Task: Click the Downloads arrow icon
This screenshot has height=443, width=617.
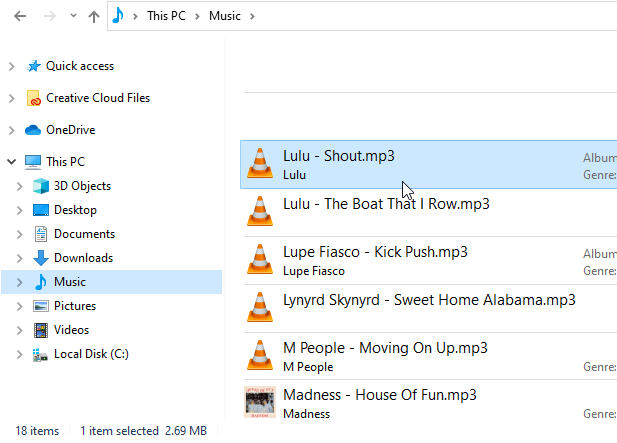Action: (x=41, y=258)
